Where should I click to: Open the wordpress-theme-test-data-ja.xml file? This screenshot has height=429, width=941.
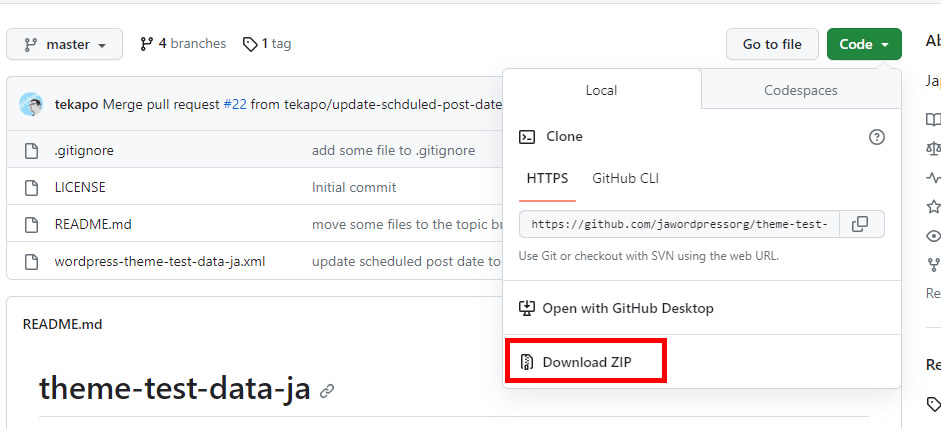coord(160,262)
